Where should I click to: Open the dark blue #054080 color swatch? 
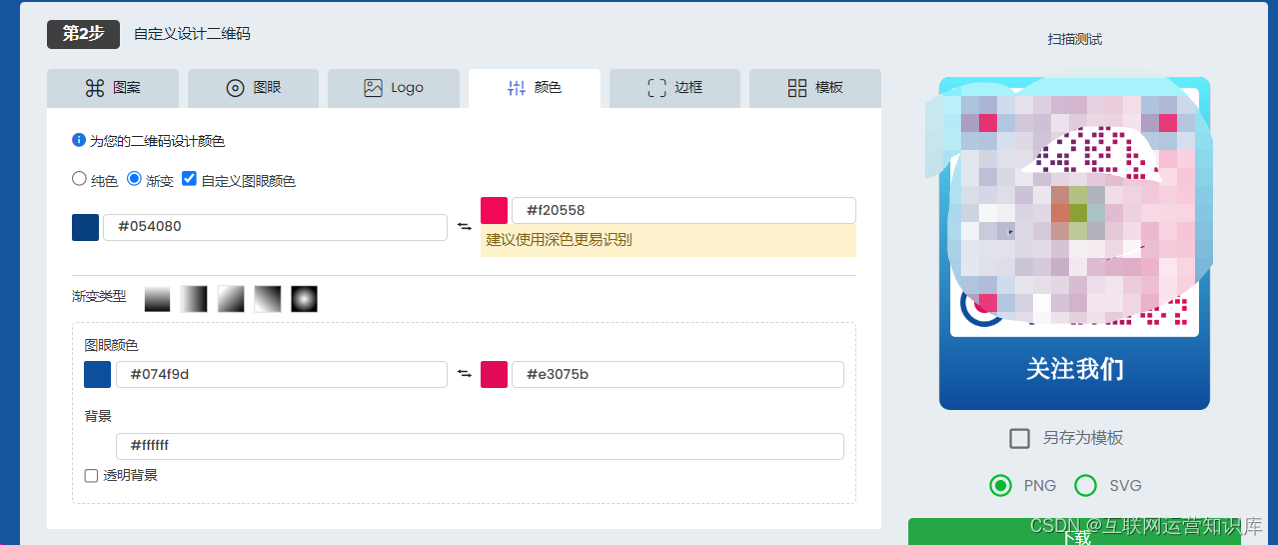click(85, 227)
